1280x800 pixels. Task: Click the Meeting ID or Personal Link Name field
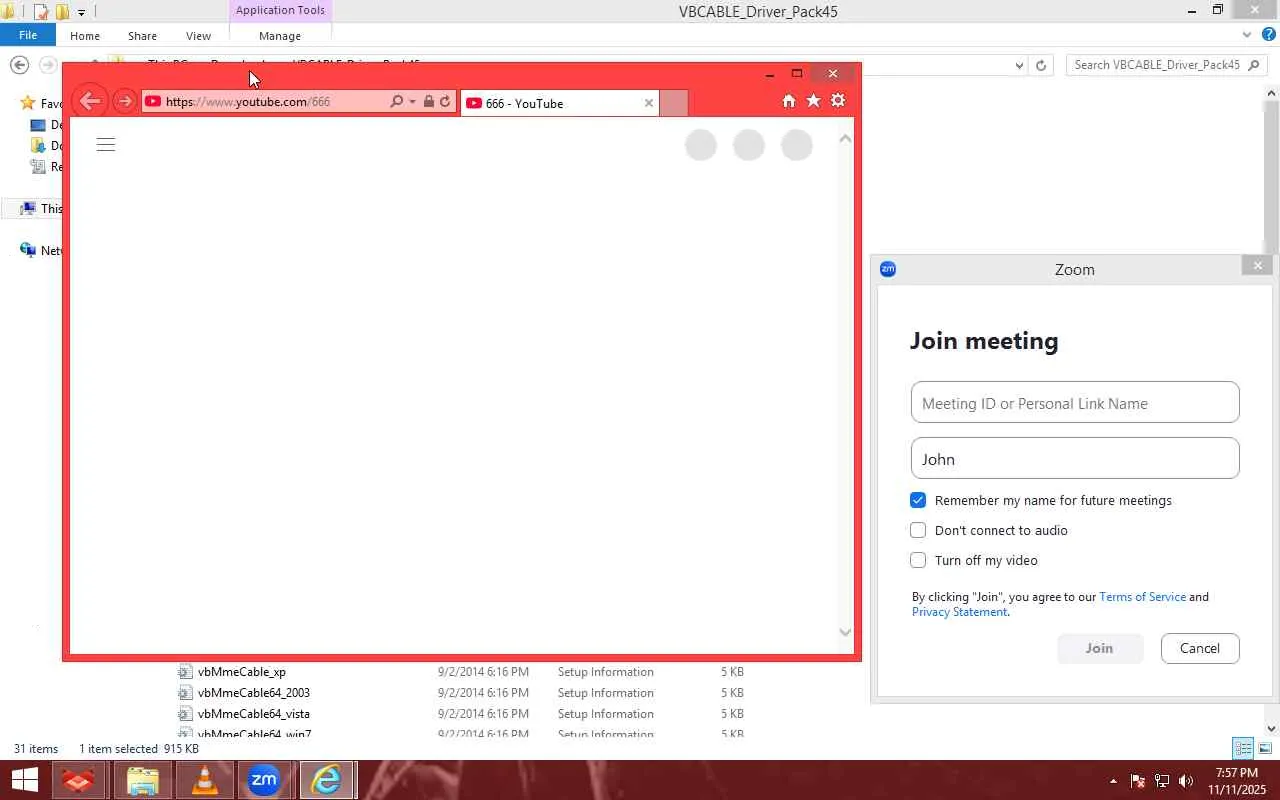tap(1075, 402)
